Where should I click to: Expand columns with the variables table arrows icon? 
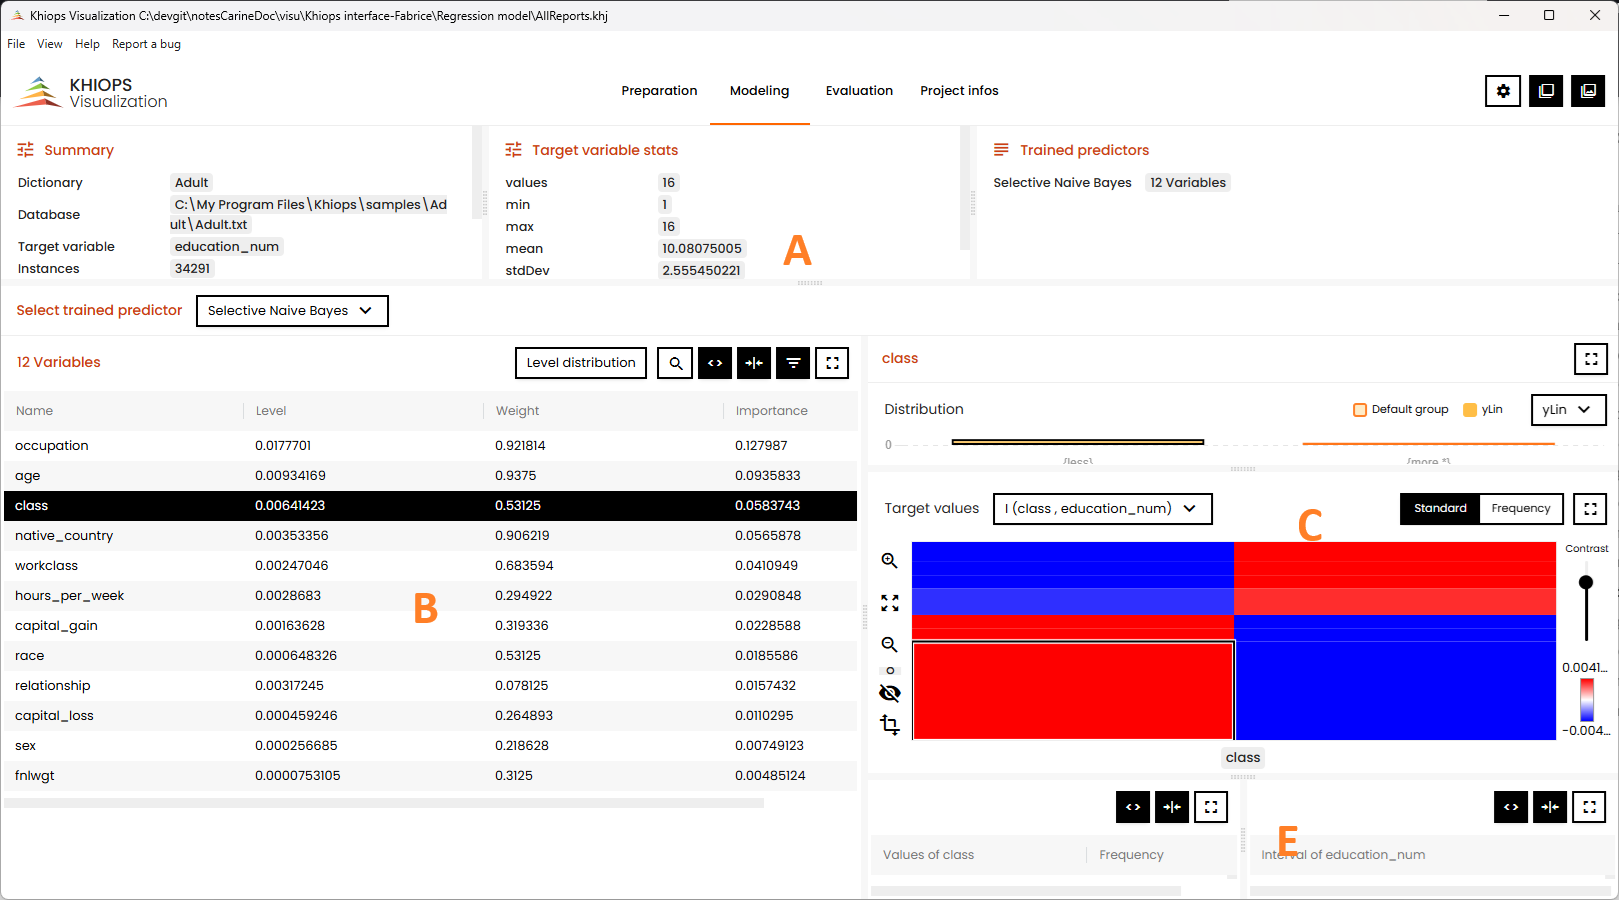coord(715,363)
